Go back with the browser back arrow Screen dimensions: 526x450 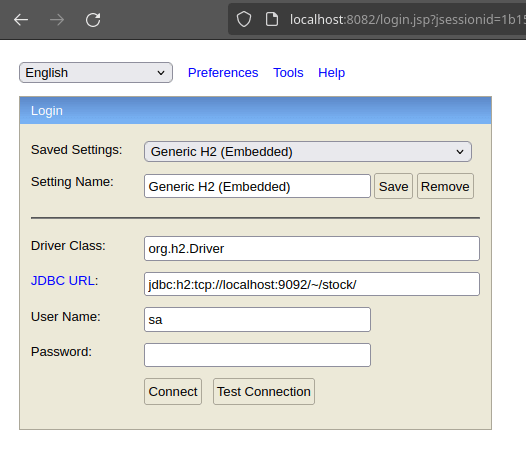pos(21,20)
